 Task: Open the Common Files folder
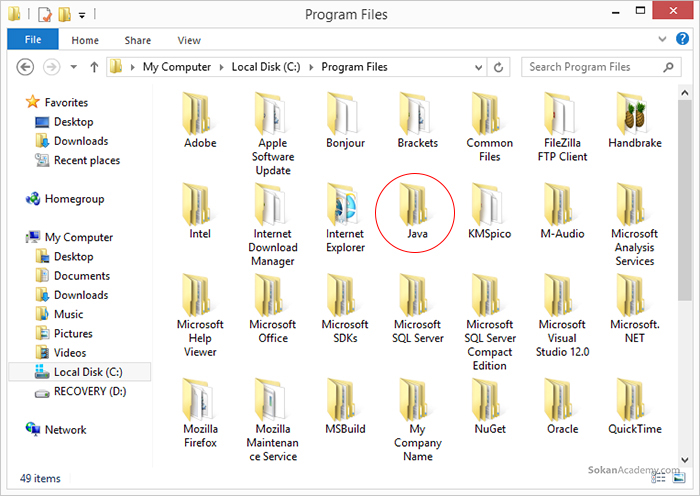coord(489,127)
